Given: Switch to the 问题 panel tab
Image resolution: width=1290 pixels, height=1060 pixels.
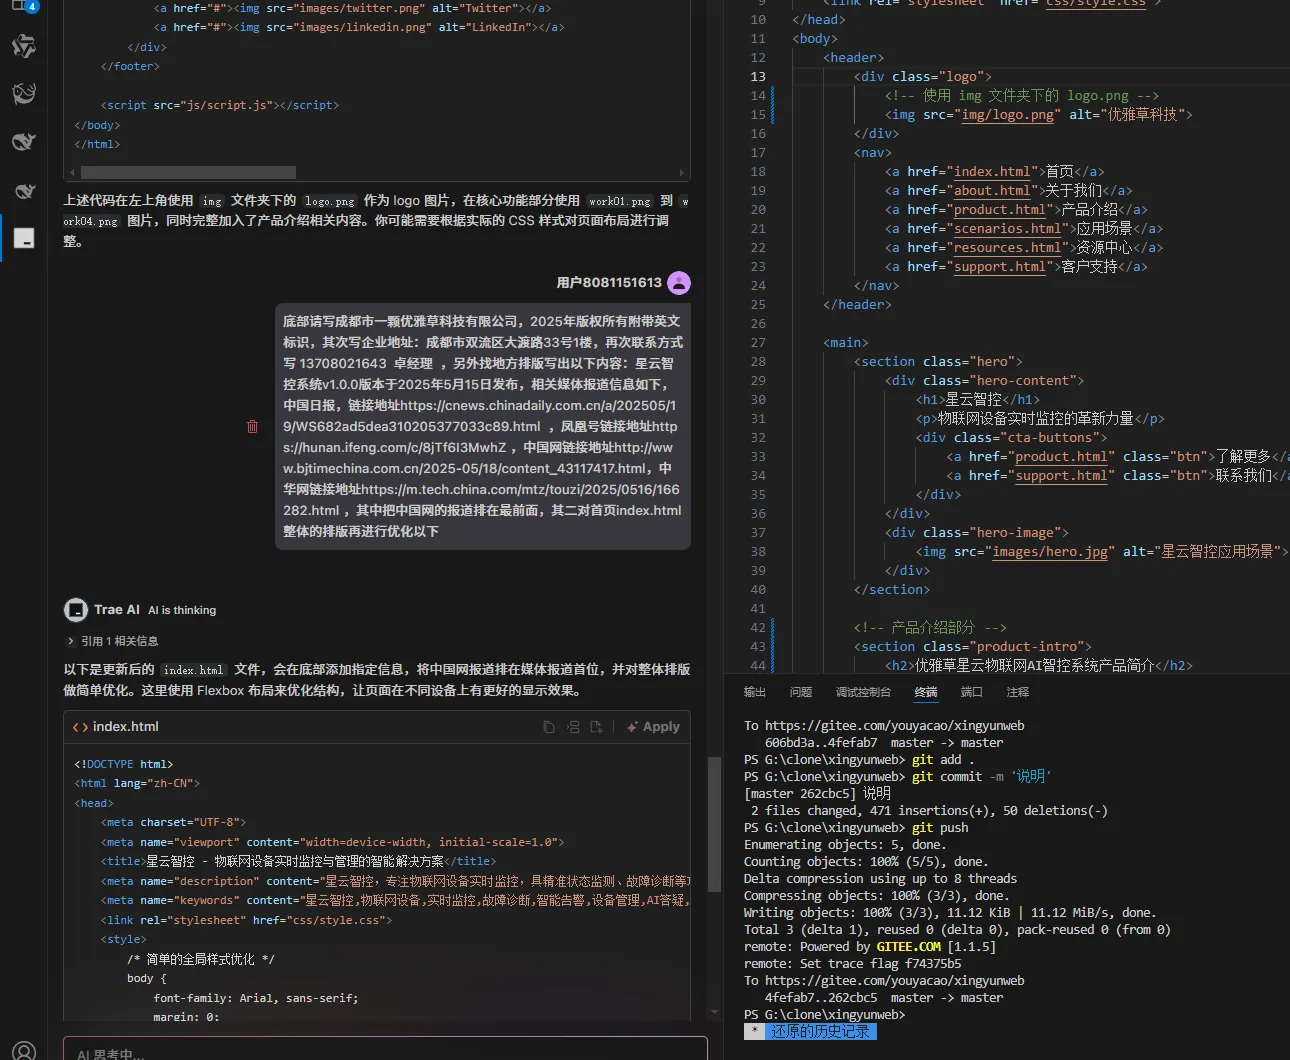Looking at the screenshot, I should pos(801,692).
